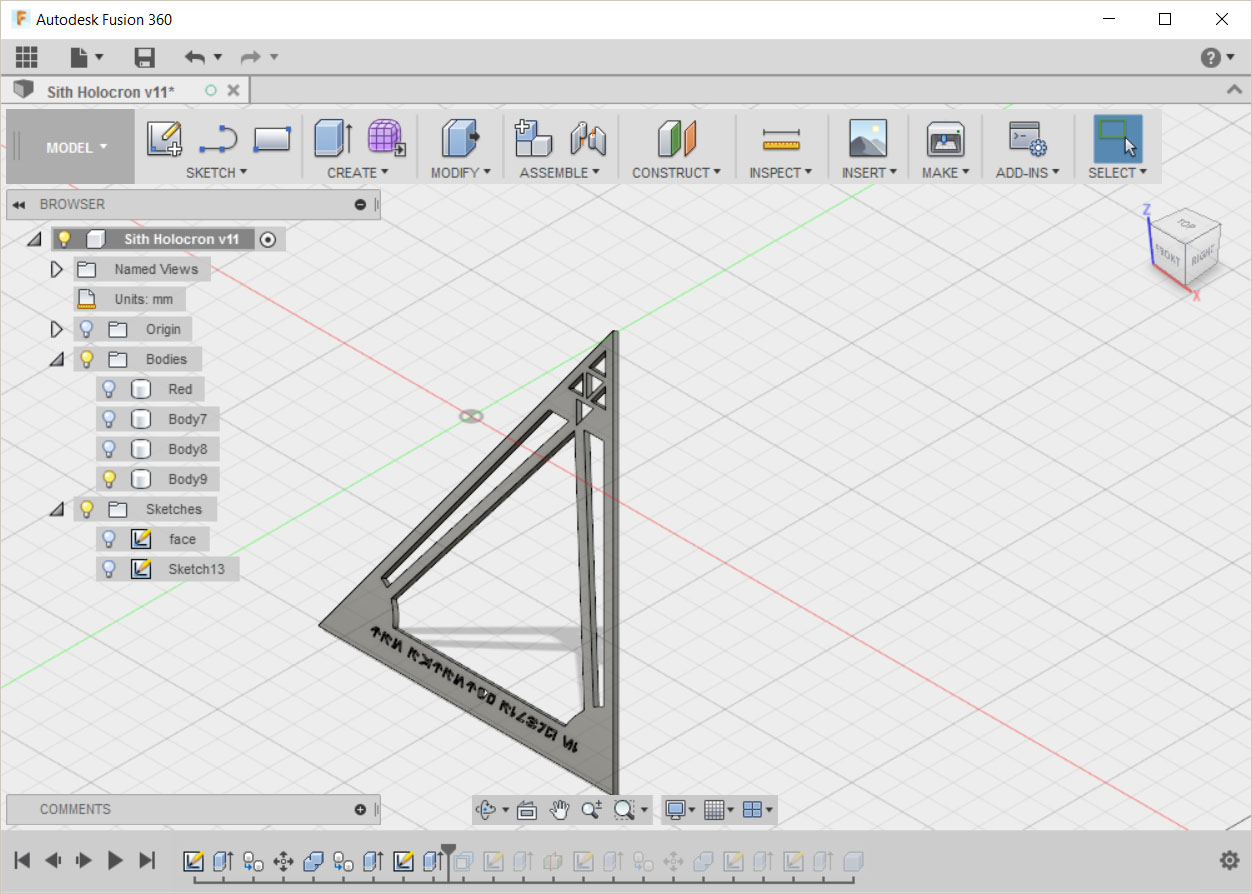Show Sketch13 via its light bulb
1252x894 pixels.
[x=109, y=569]
